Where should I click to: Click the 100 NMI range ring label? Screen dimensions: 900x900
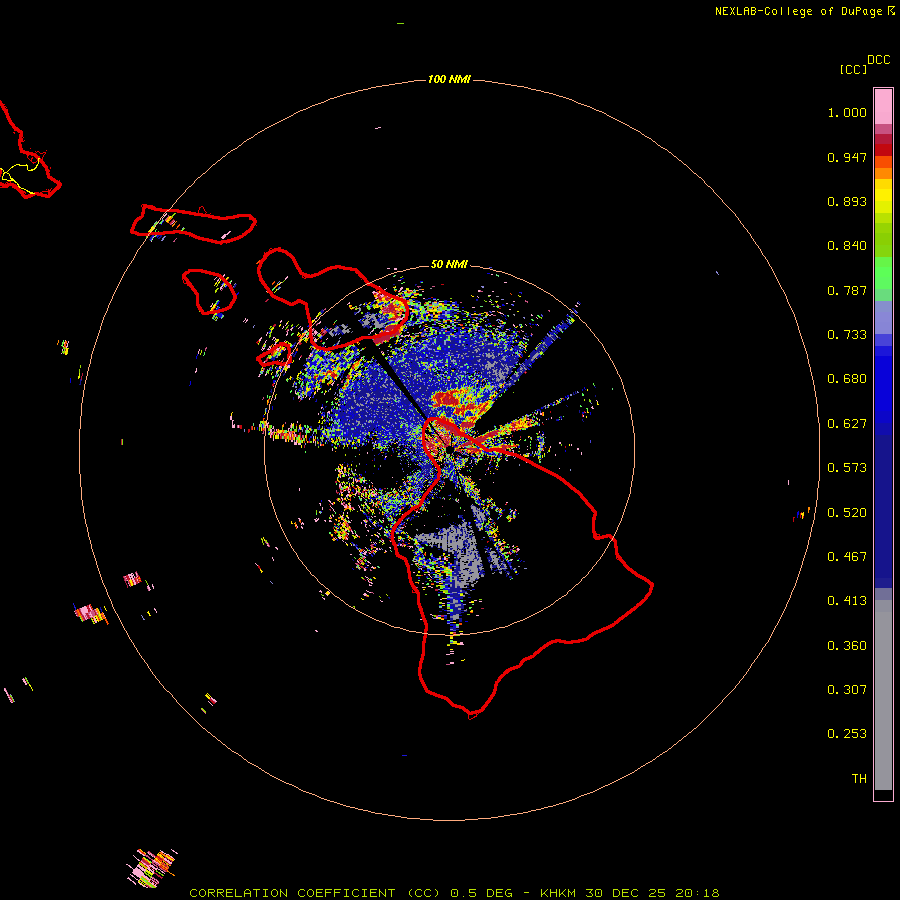[449, 79]
